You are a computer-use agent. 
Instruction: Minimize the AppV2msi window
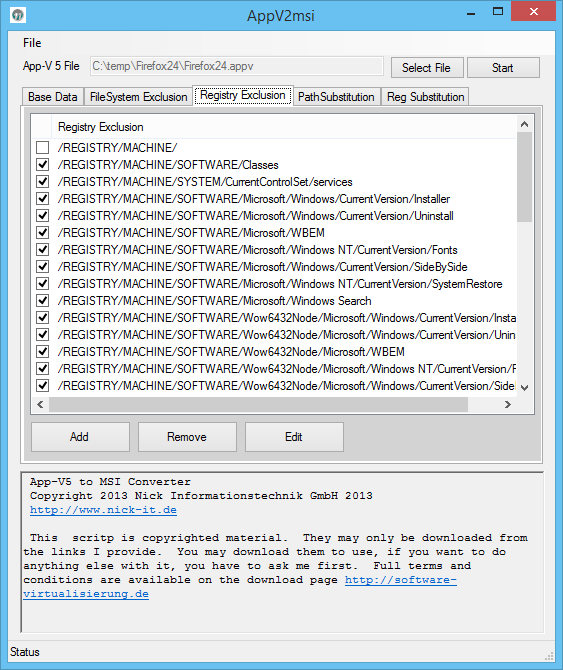(471, 13)
